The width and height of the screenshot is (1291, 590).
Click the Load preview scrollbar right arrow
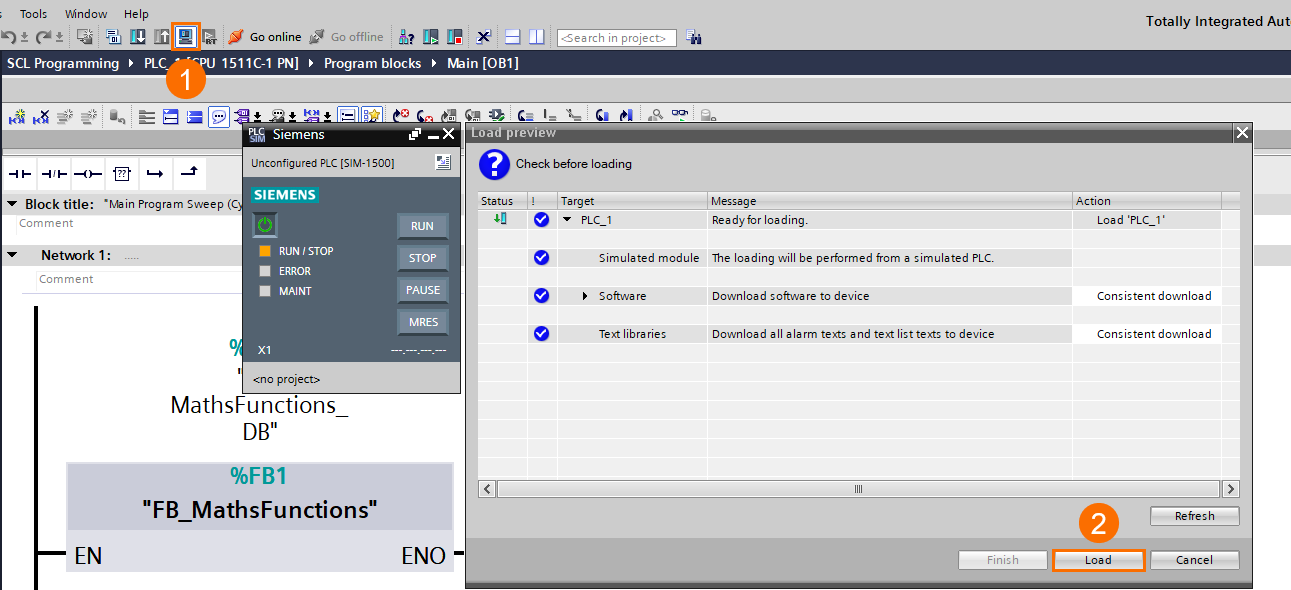1230,489
